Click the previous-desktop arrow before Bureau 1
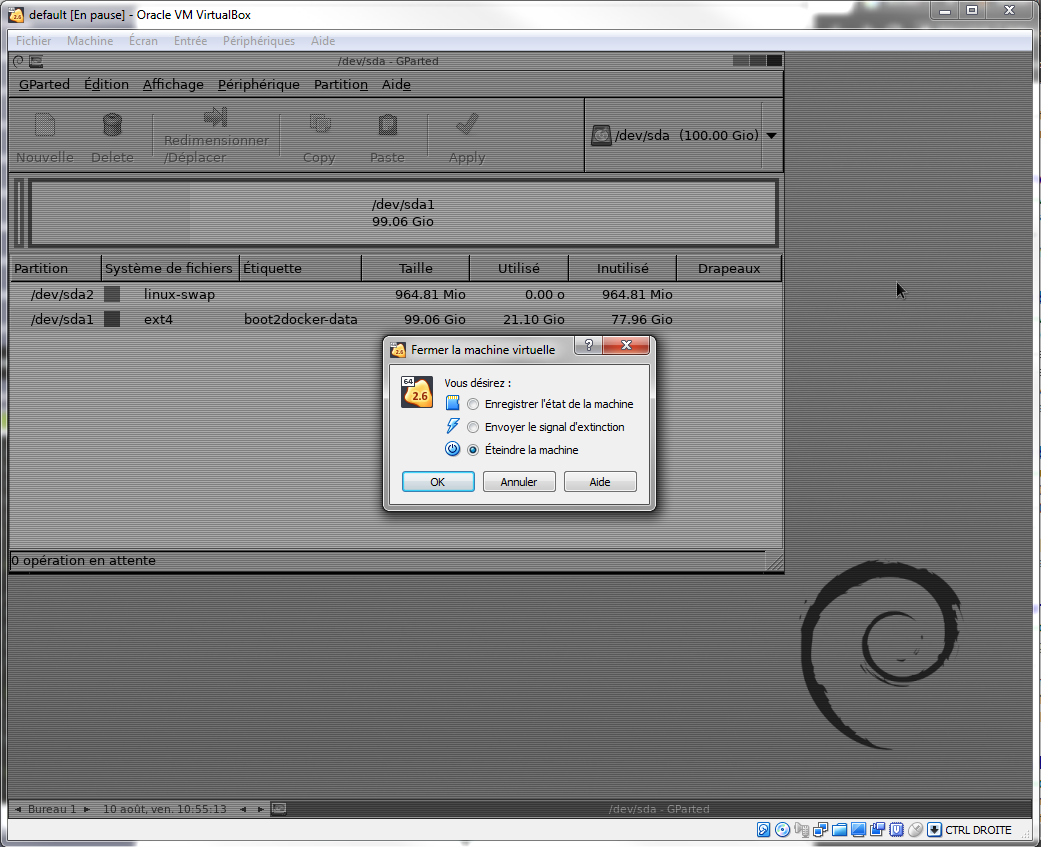1041x847 pixels. tap(18, 809)
